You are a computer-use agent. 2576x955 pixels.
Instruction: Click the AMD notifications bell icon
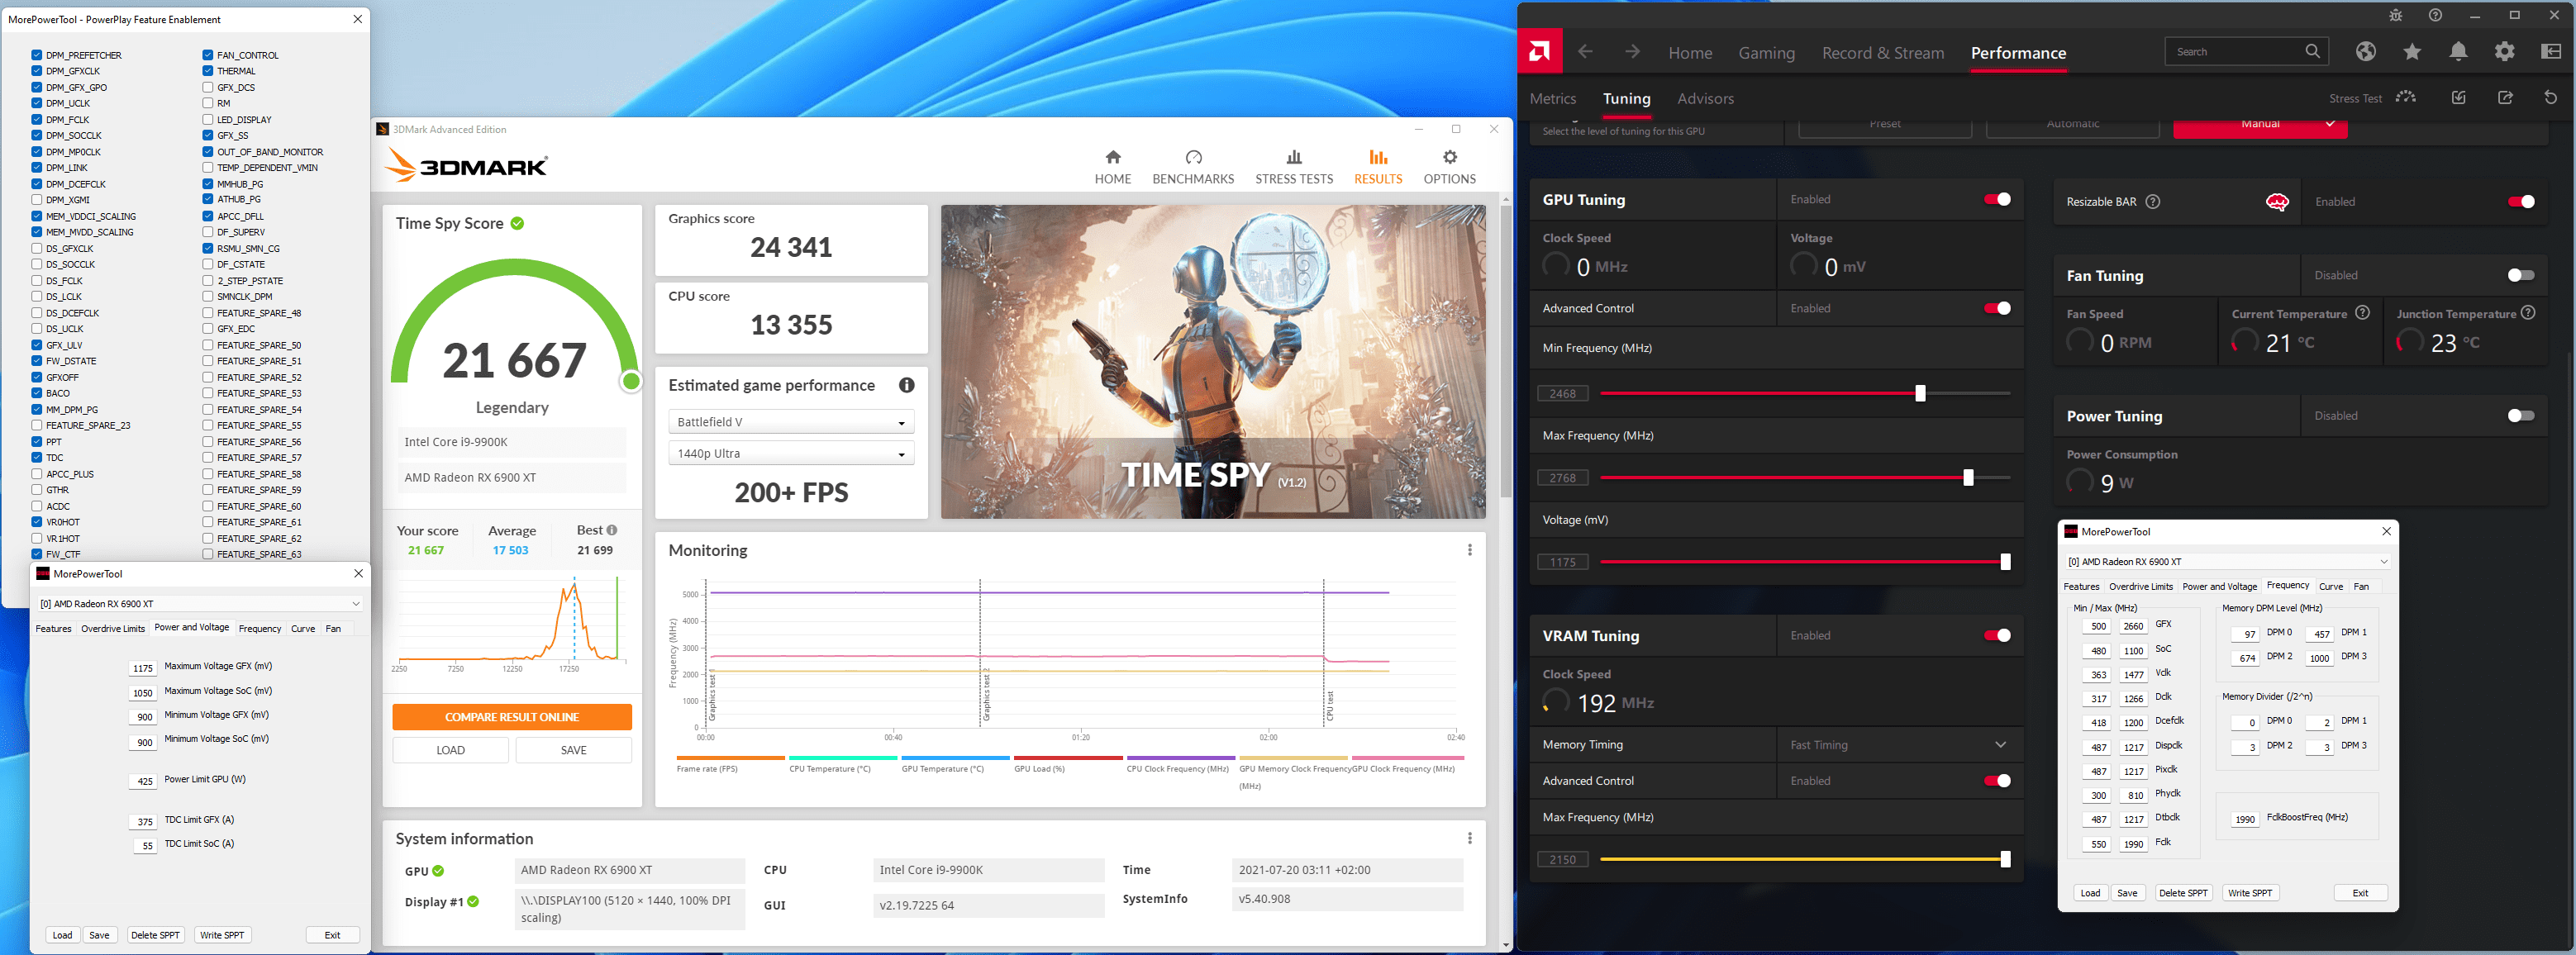coord(2458,52)
